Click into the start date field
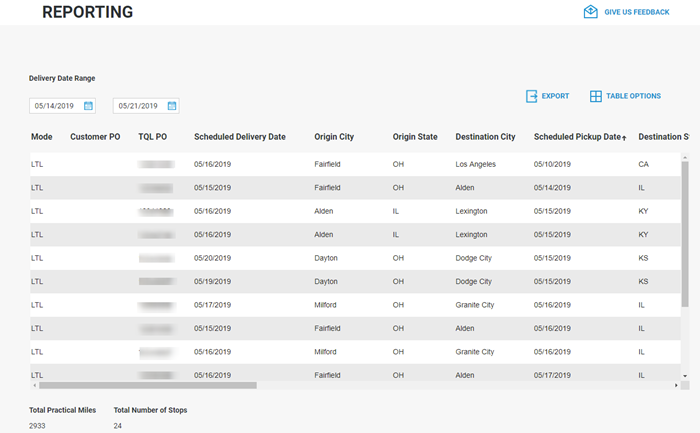This screenshot has height=433, width=700. click(55, 106)
